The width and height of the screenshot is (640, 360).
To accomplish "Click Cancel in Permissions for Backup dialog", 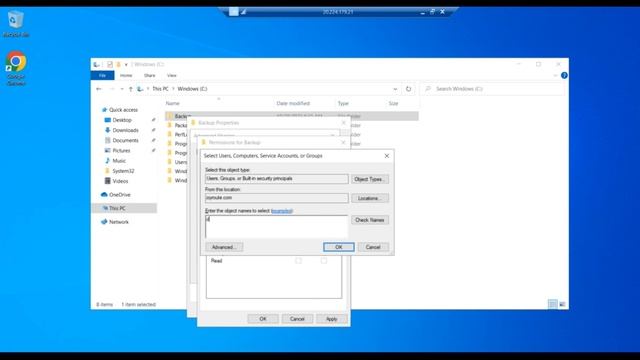I will point(297,319).
